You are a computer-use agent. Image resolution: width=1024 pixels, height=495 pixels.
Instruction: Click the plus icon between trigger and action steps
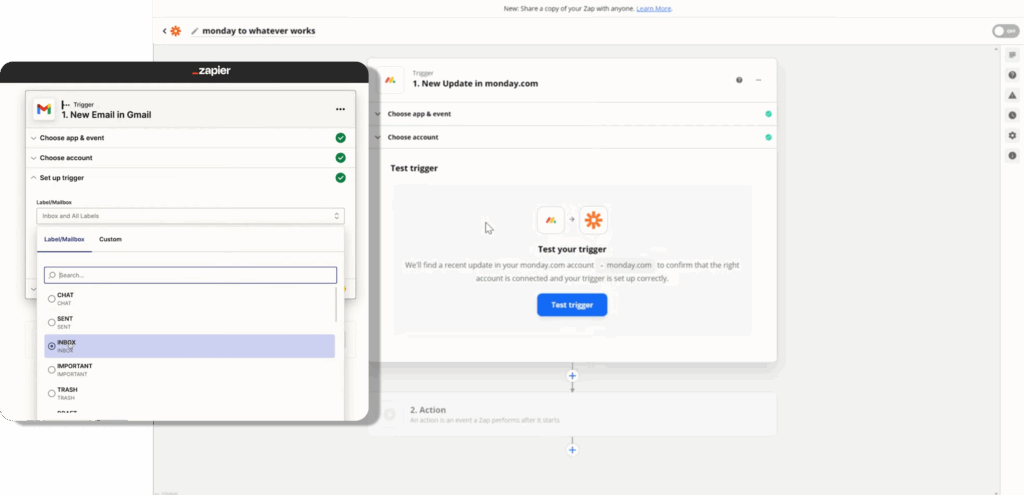click(572, 375)
